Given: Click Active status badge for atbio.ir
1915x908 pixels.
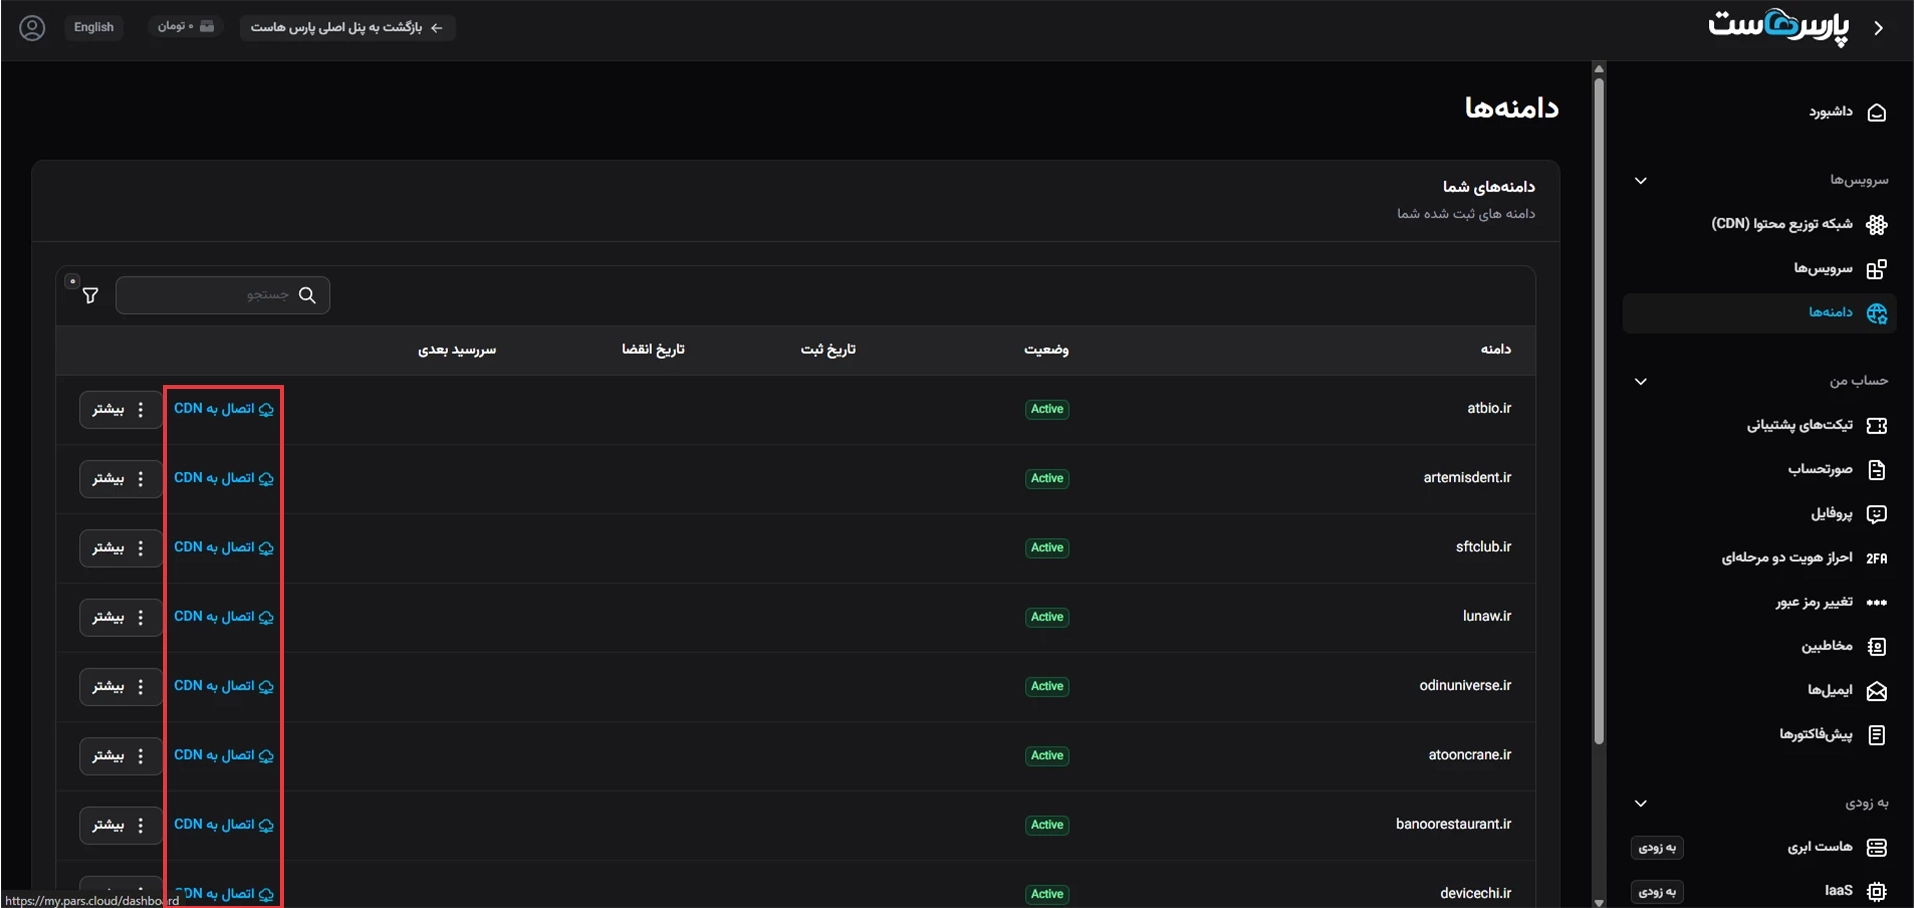Looking at the screenshot, I should click(1047, 409).
